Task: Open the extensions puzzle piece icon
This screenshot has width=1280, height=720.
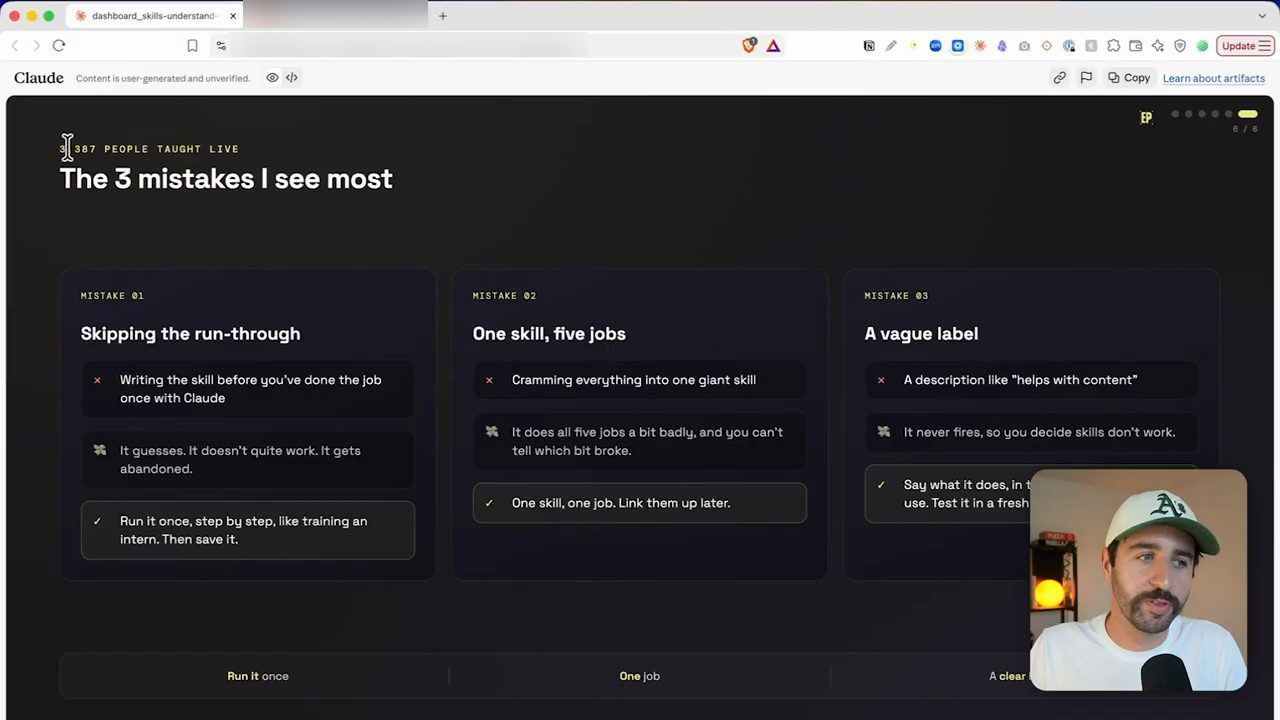Action: [x=1113, y=46]
